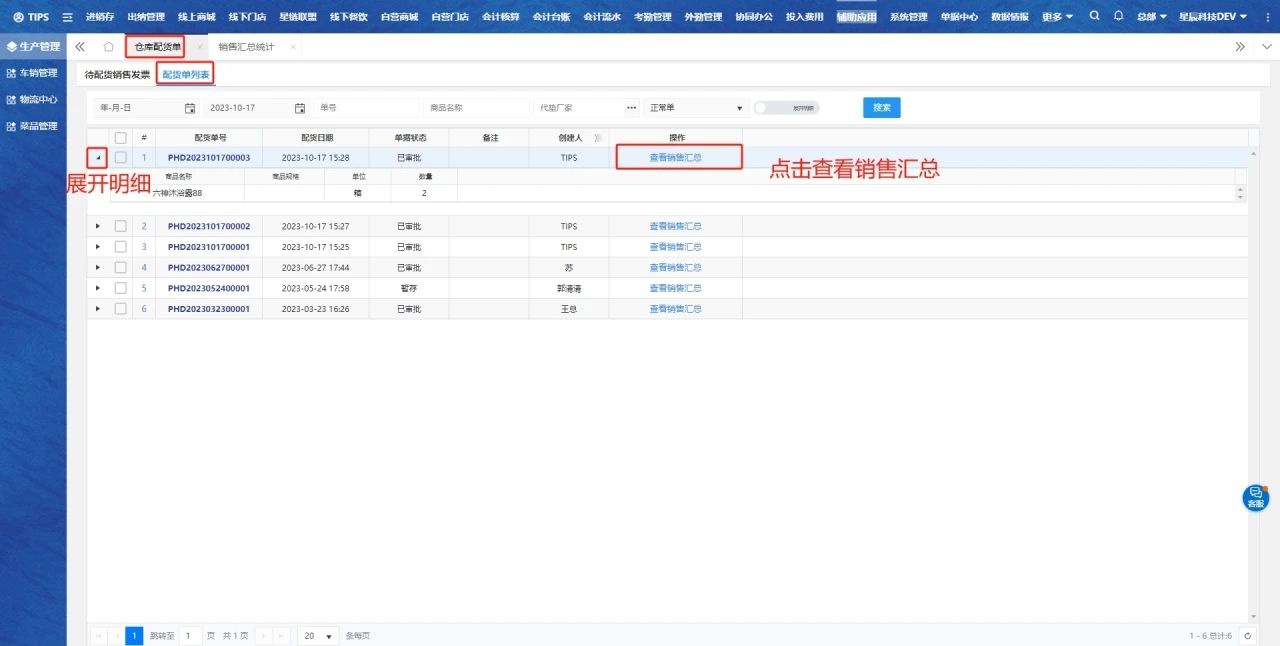Open calendar picker for 2023-10-17 date field
The image size is (1280, 646).
point(299,108)
